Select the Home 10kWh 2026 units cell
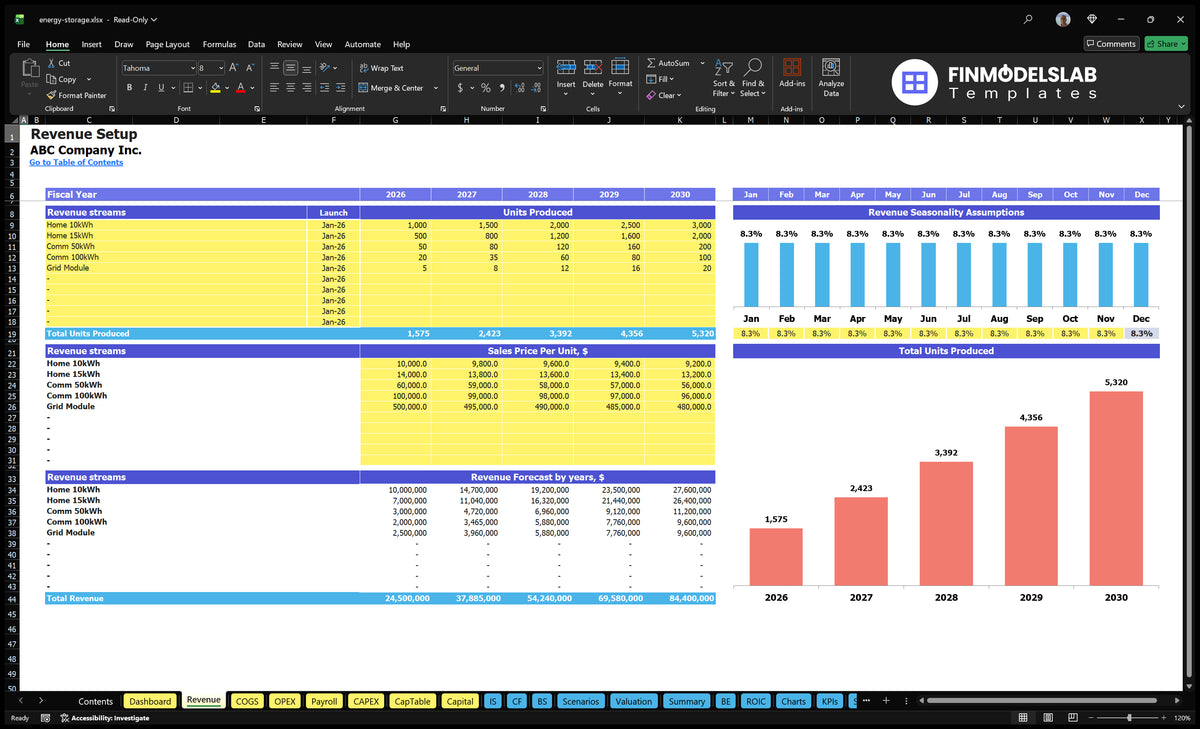The image size is (1200, 729). [396, 225]
